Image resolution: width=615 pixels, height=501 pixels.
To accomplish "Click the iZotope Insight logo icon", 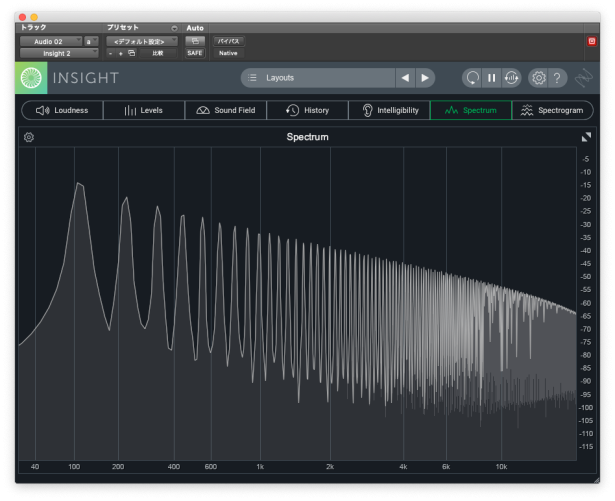I will [x=31, y=78].
